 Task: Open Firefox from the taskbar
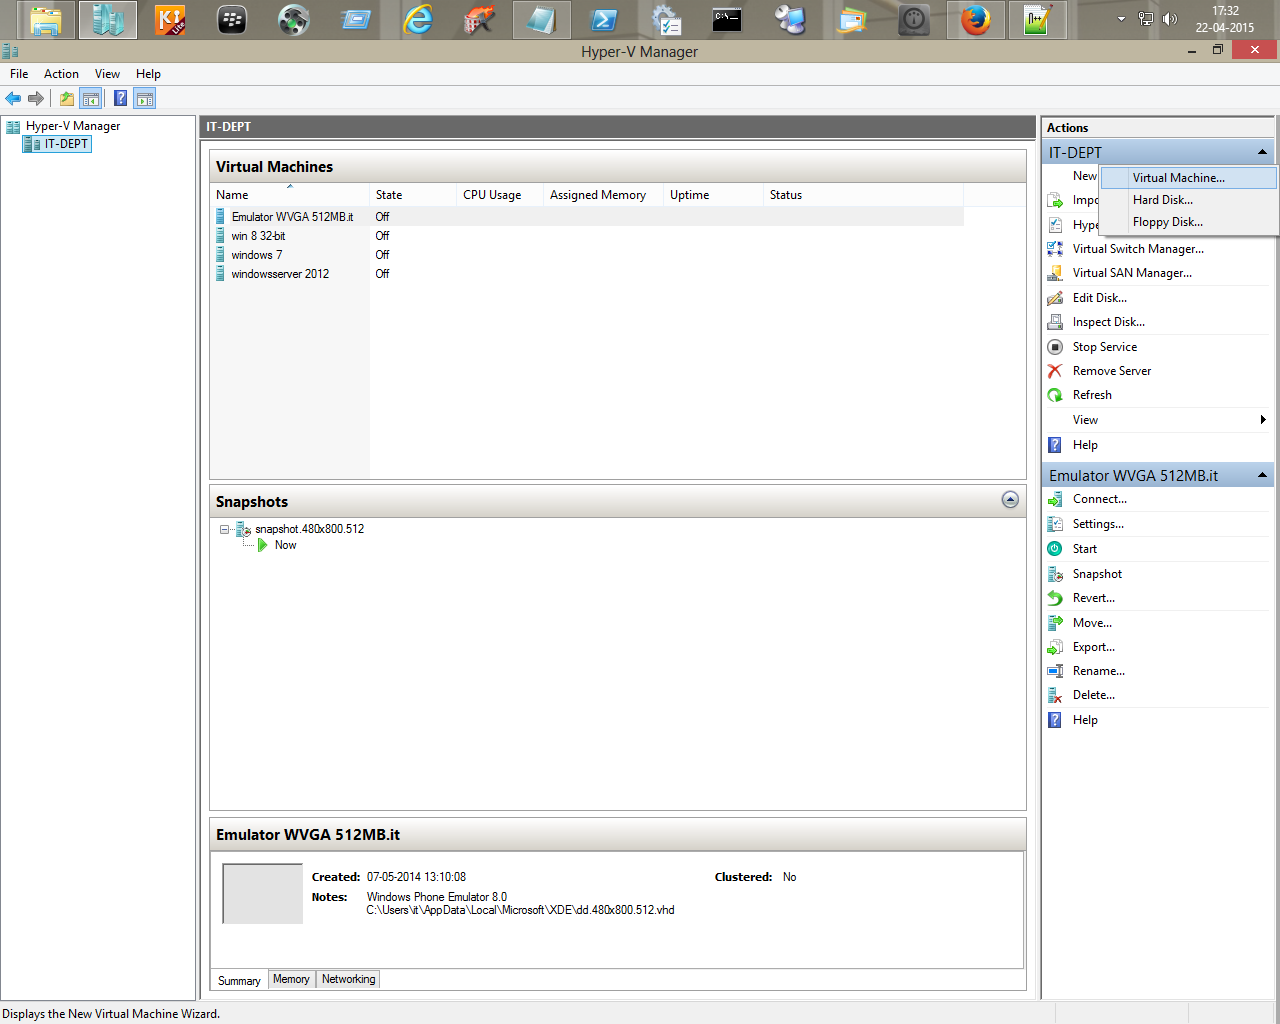pyautogui.click(x=975, y=20)
